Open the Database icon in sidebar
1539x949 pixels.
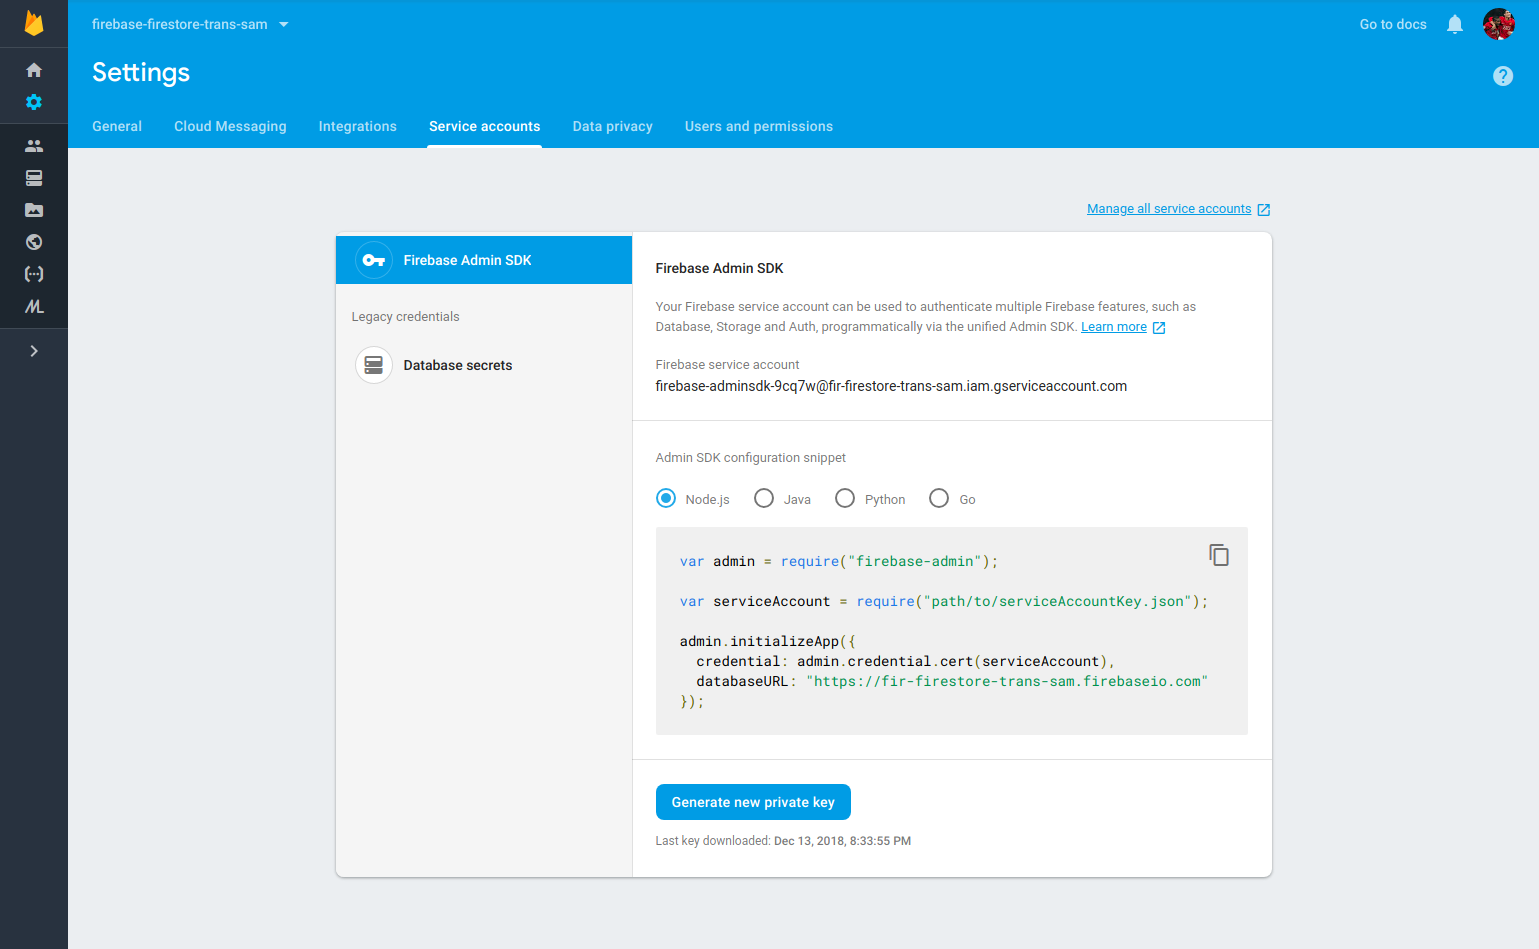34,178
